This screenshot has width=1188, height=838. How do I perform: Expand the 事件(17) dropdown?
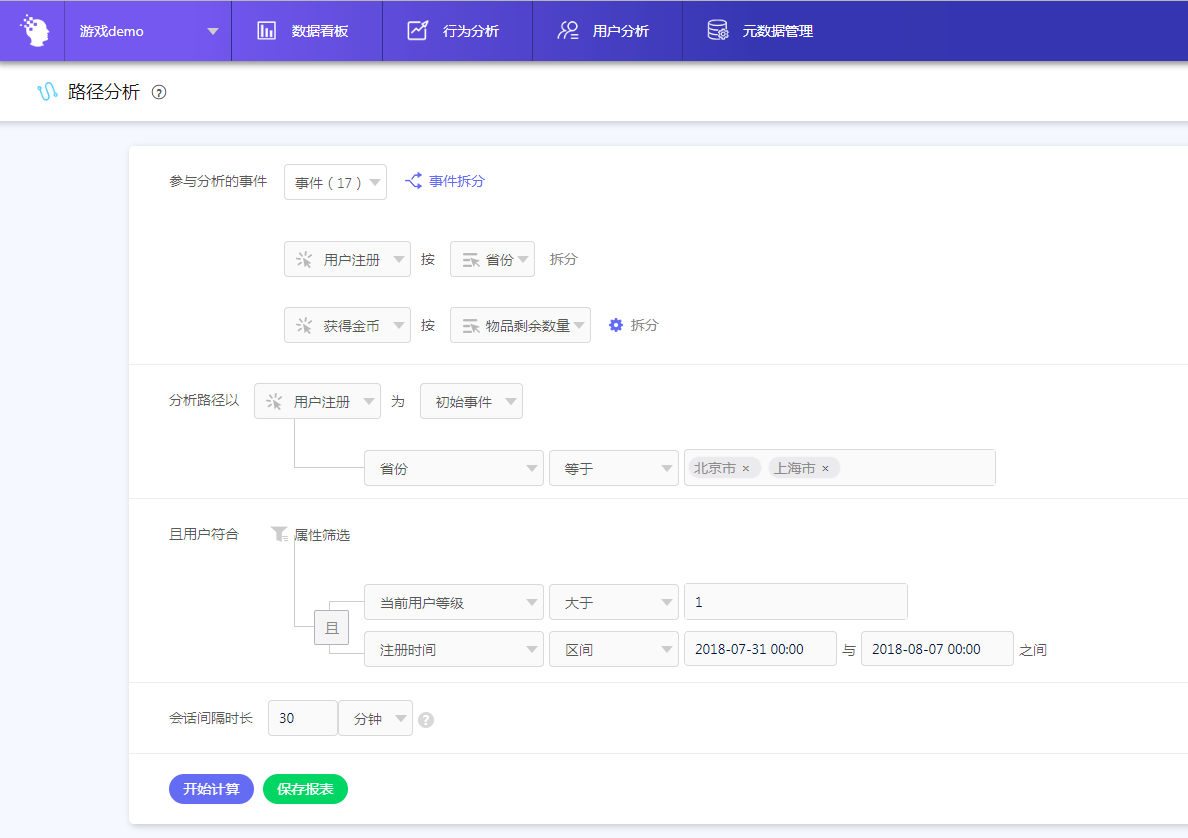(x=335, y=183)
